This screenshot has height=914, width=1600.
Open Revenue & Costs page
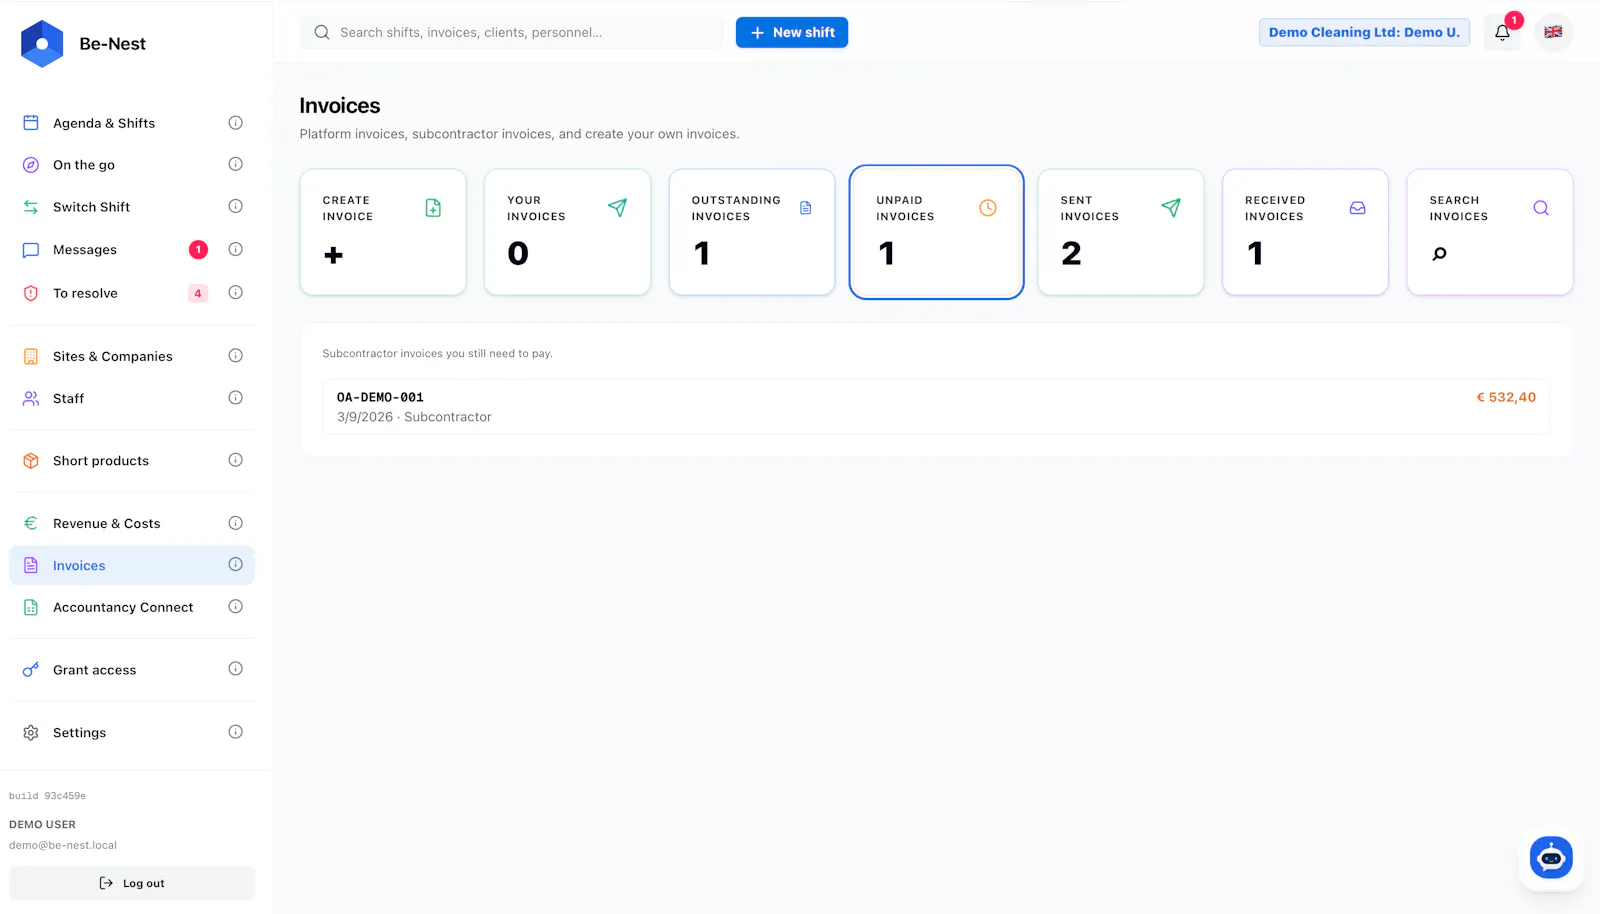coord(132,524)
